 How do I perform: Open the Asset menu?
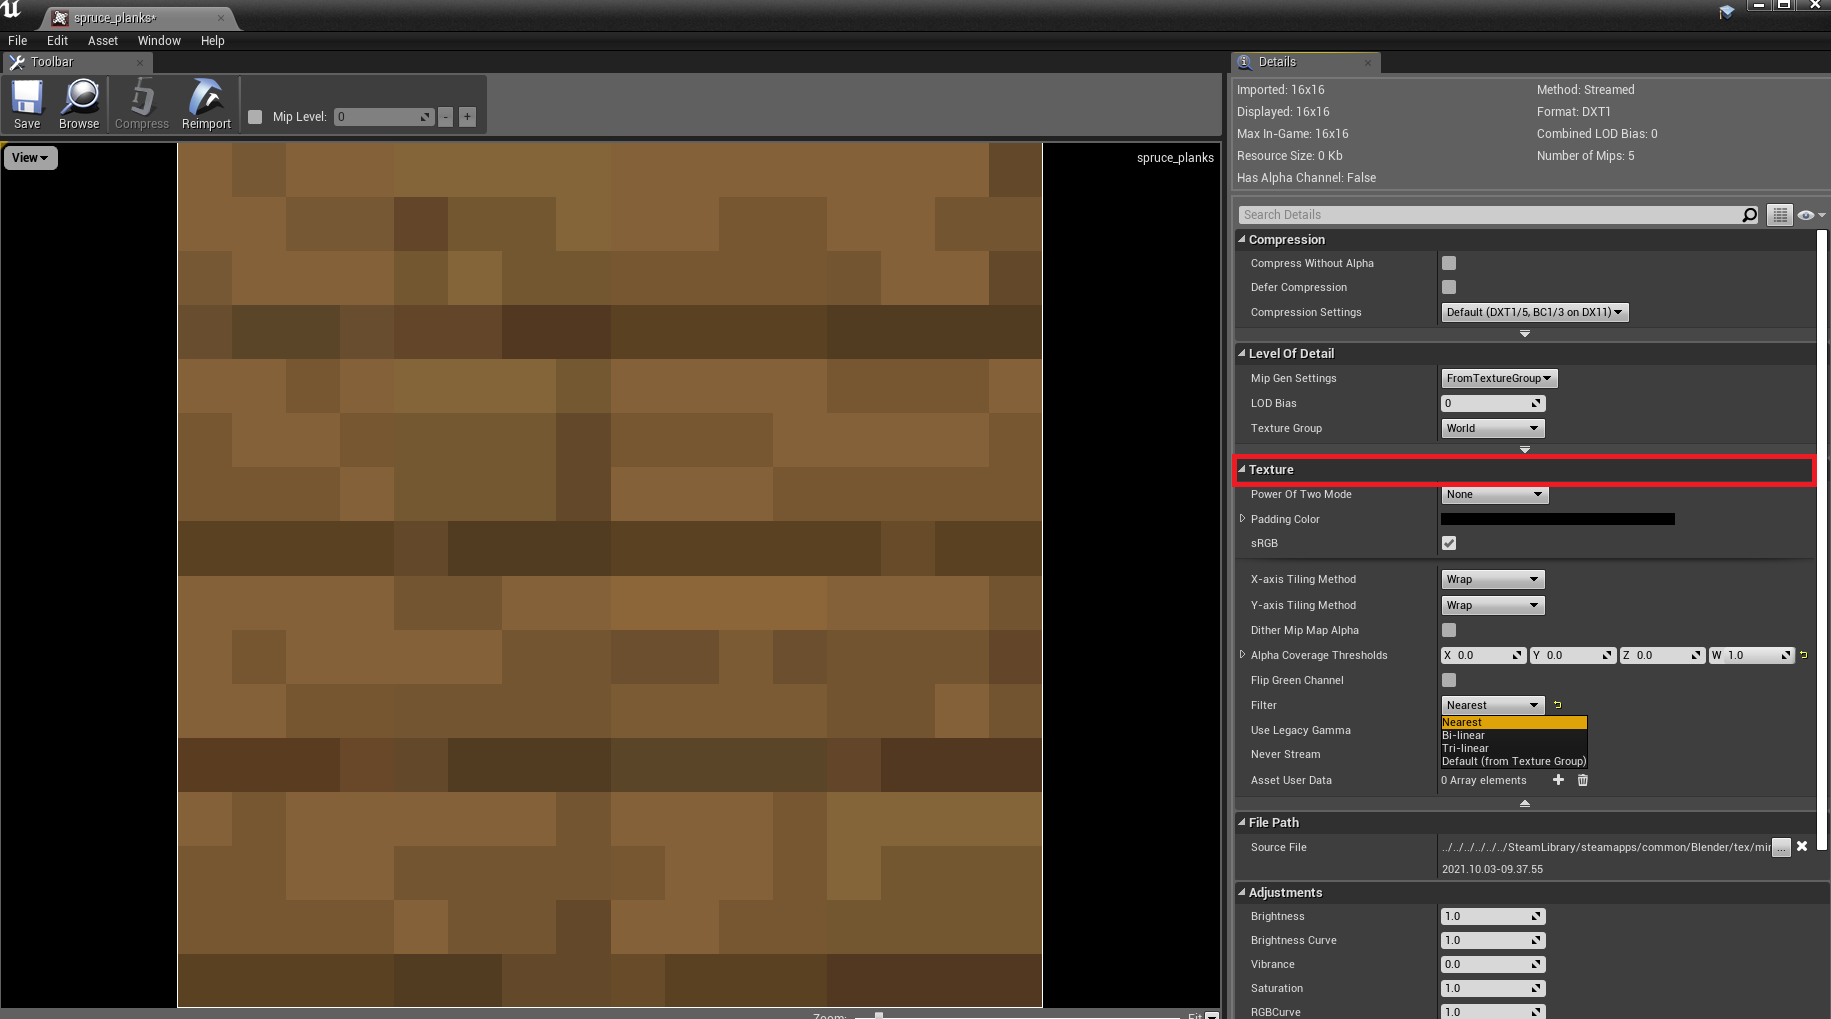tap(103, 41)
